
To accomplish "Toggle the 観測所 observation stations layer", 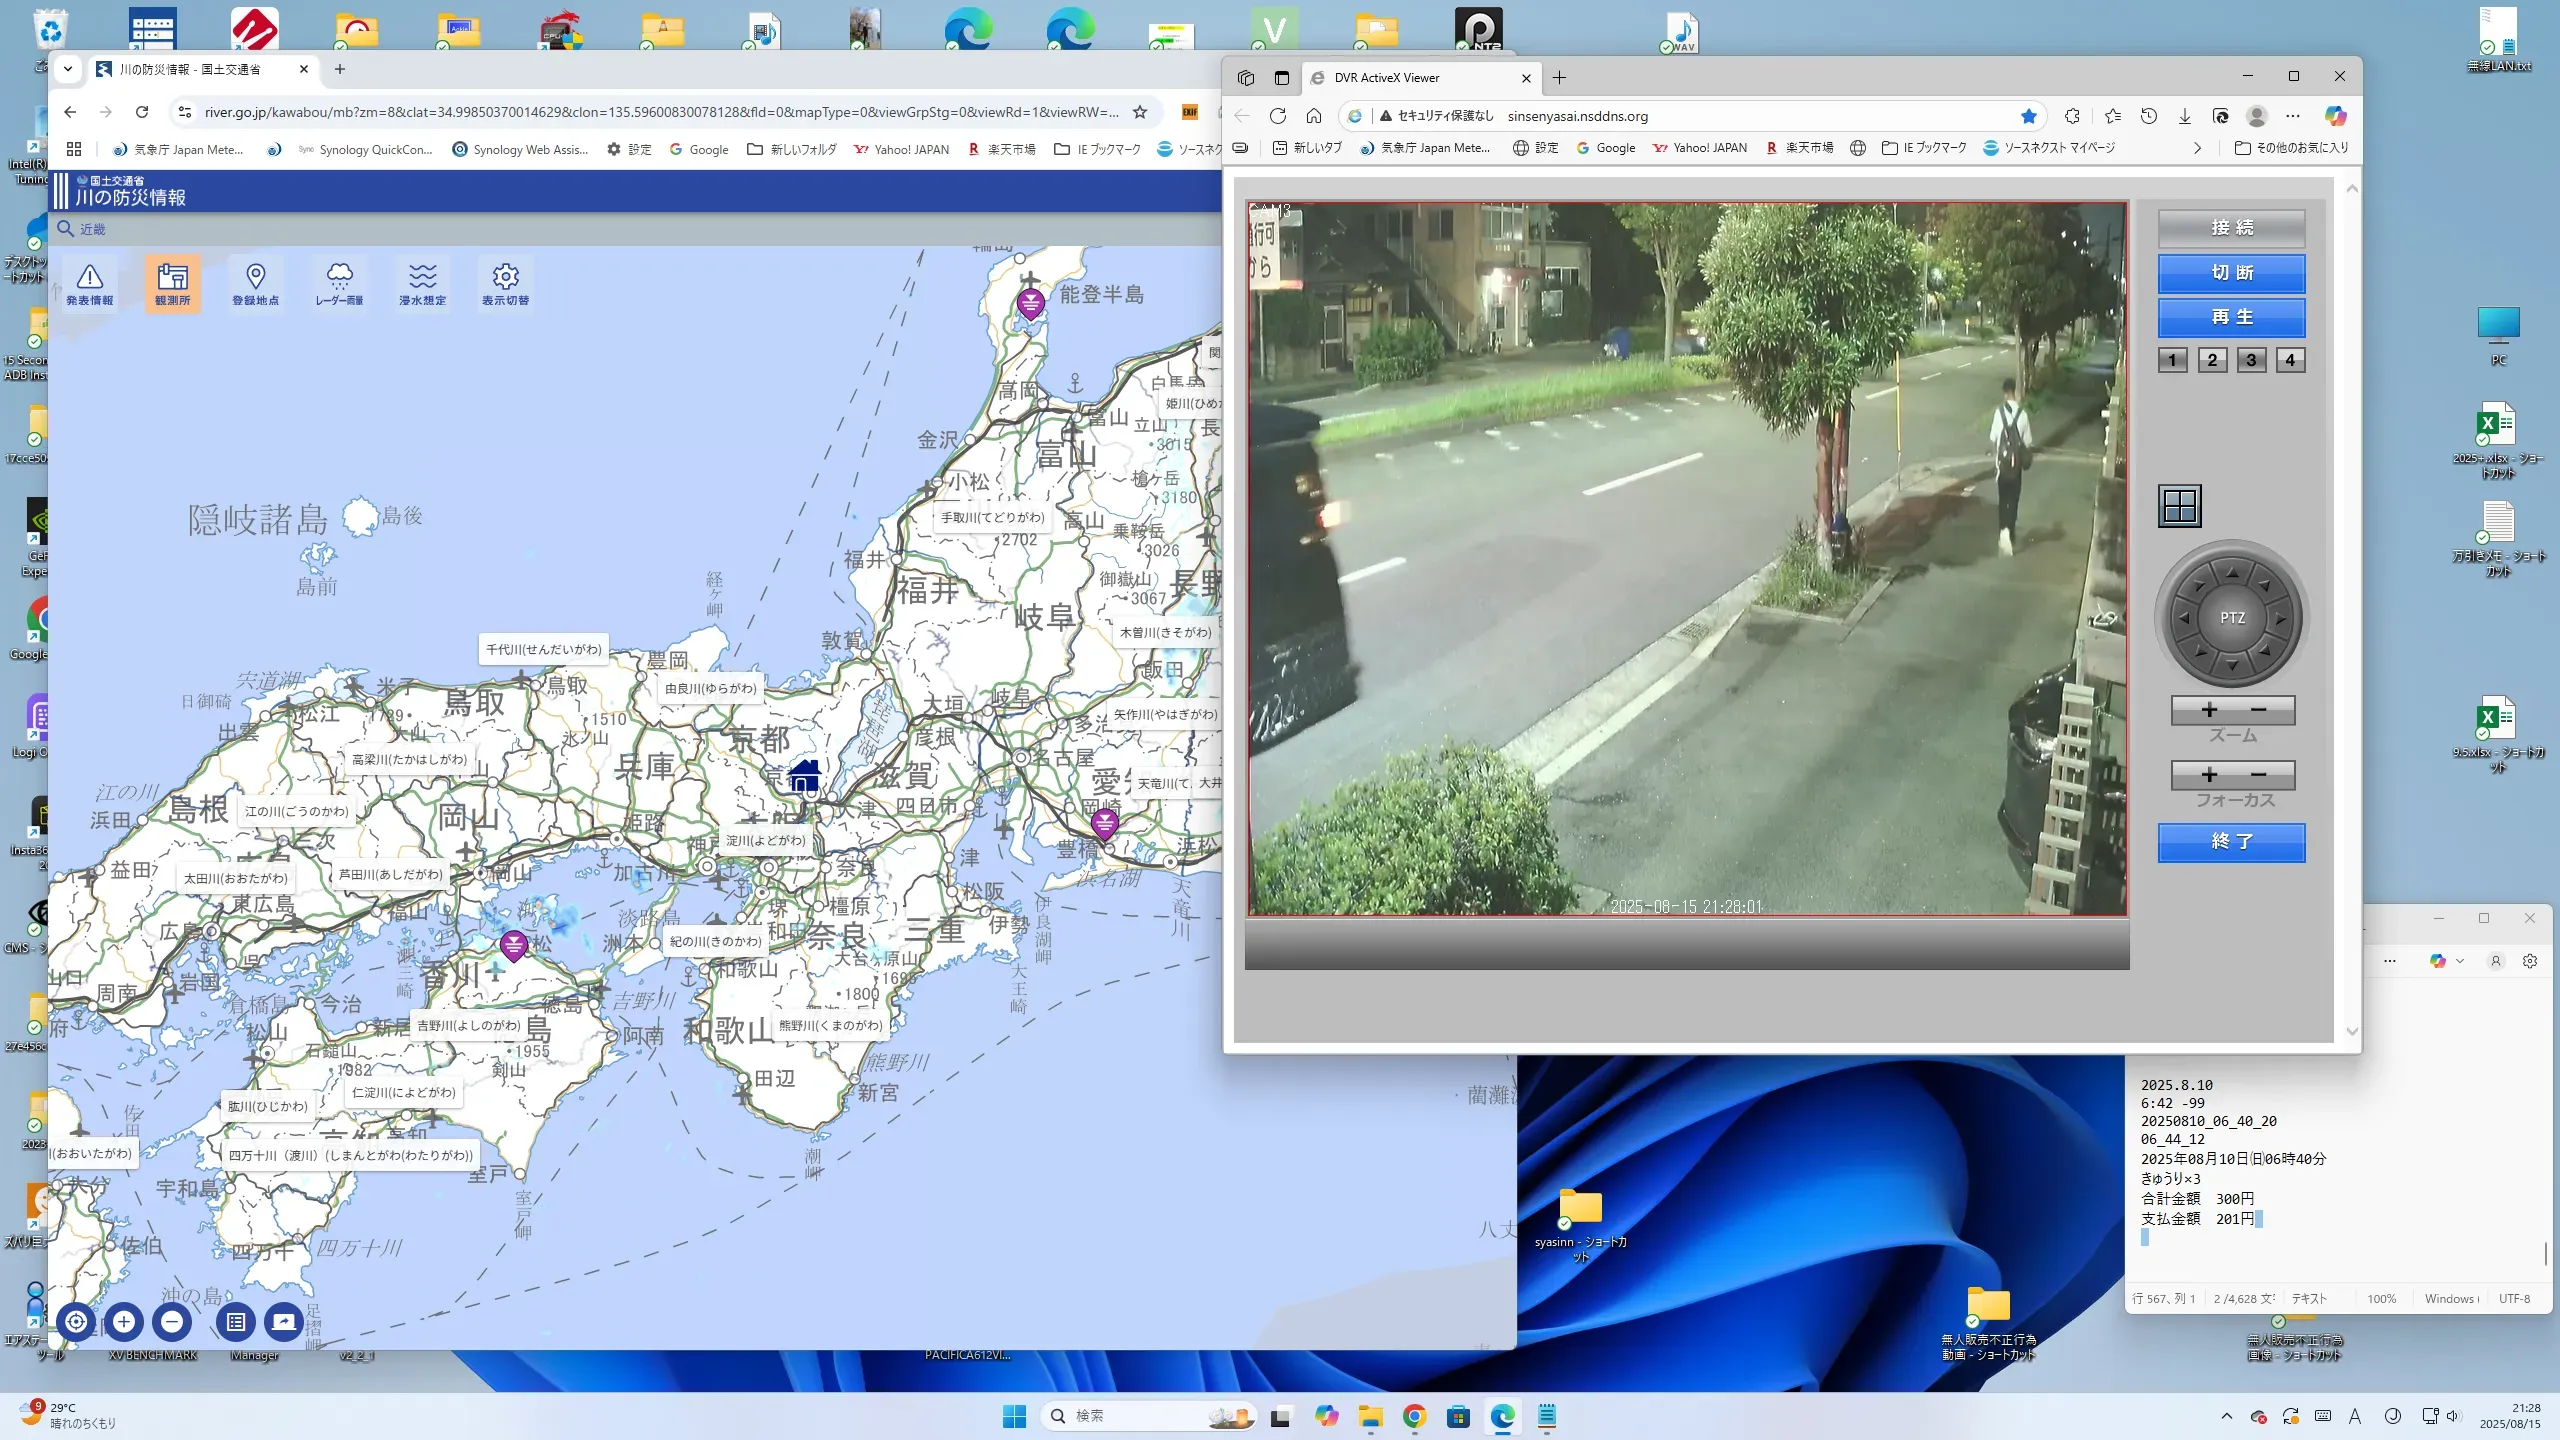I will [173, 284].
